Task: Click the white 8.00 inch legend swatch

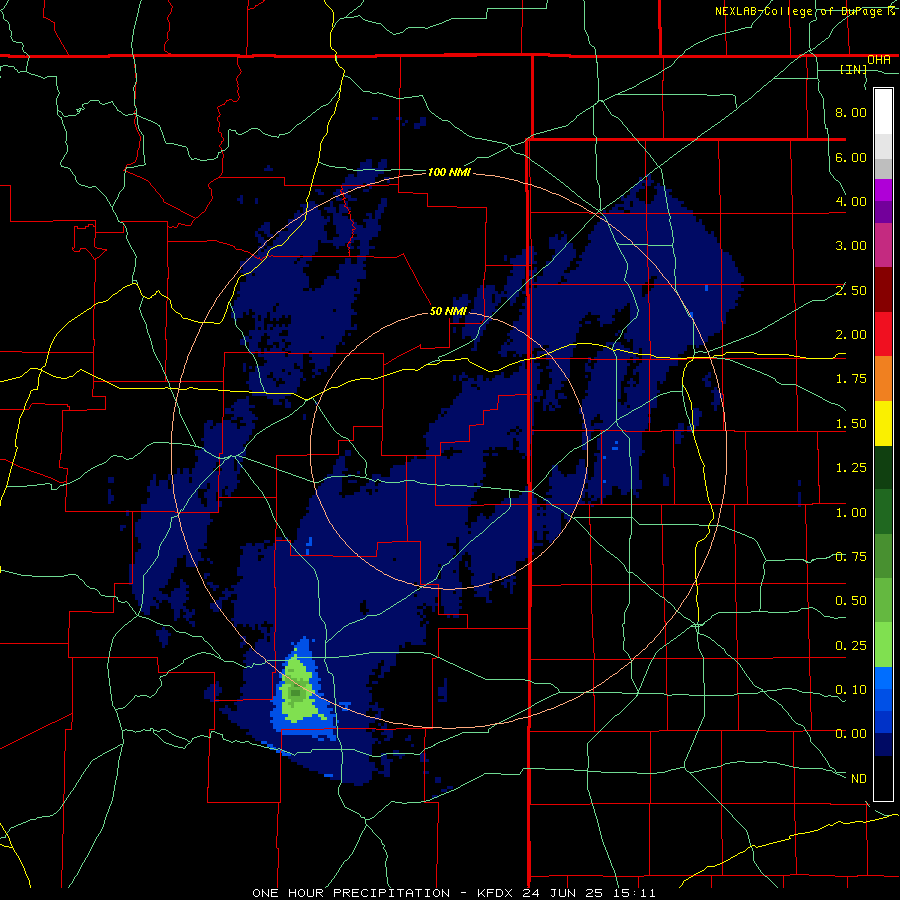Action: click(883, 112)
